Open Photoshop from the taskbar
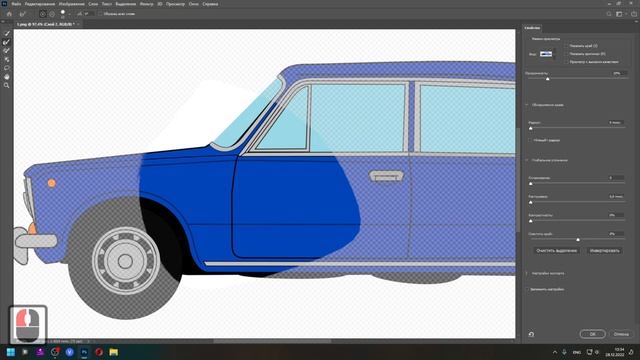Viewport: 640px width, 360px height. (84, 352)
